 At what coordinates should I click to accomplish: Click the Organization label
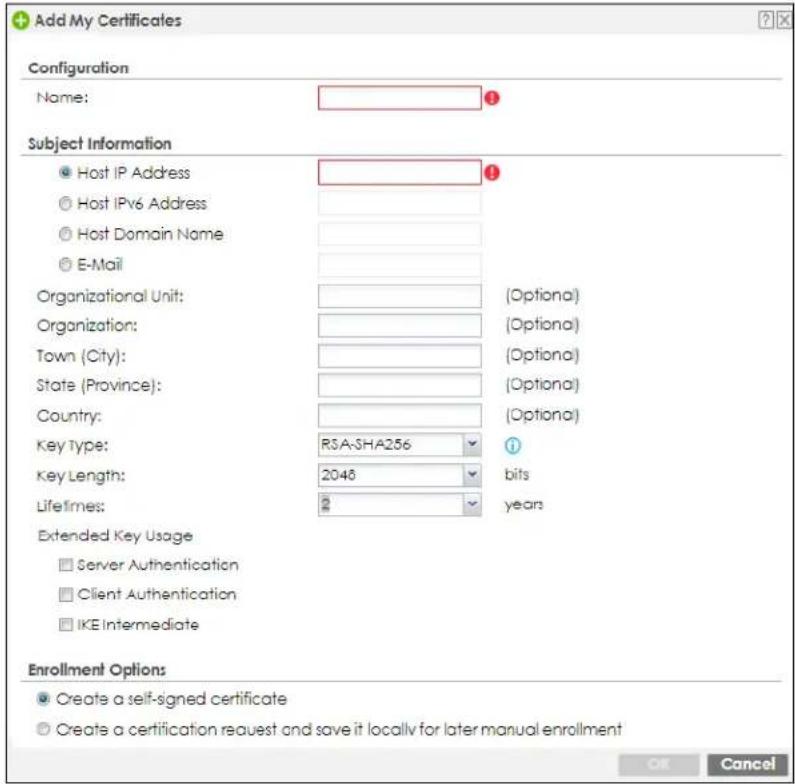[87, 326]
